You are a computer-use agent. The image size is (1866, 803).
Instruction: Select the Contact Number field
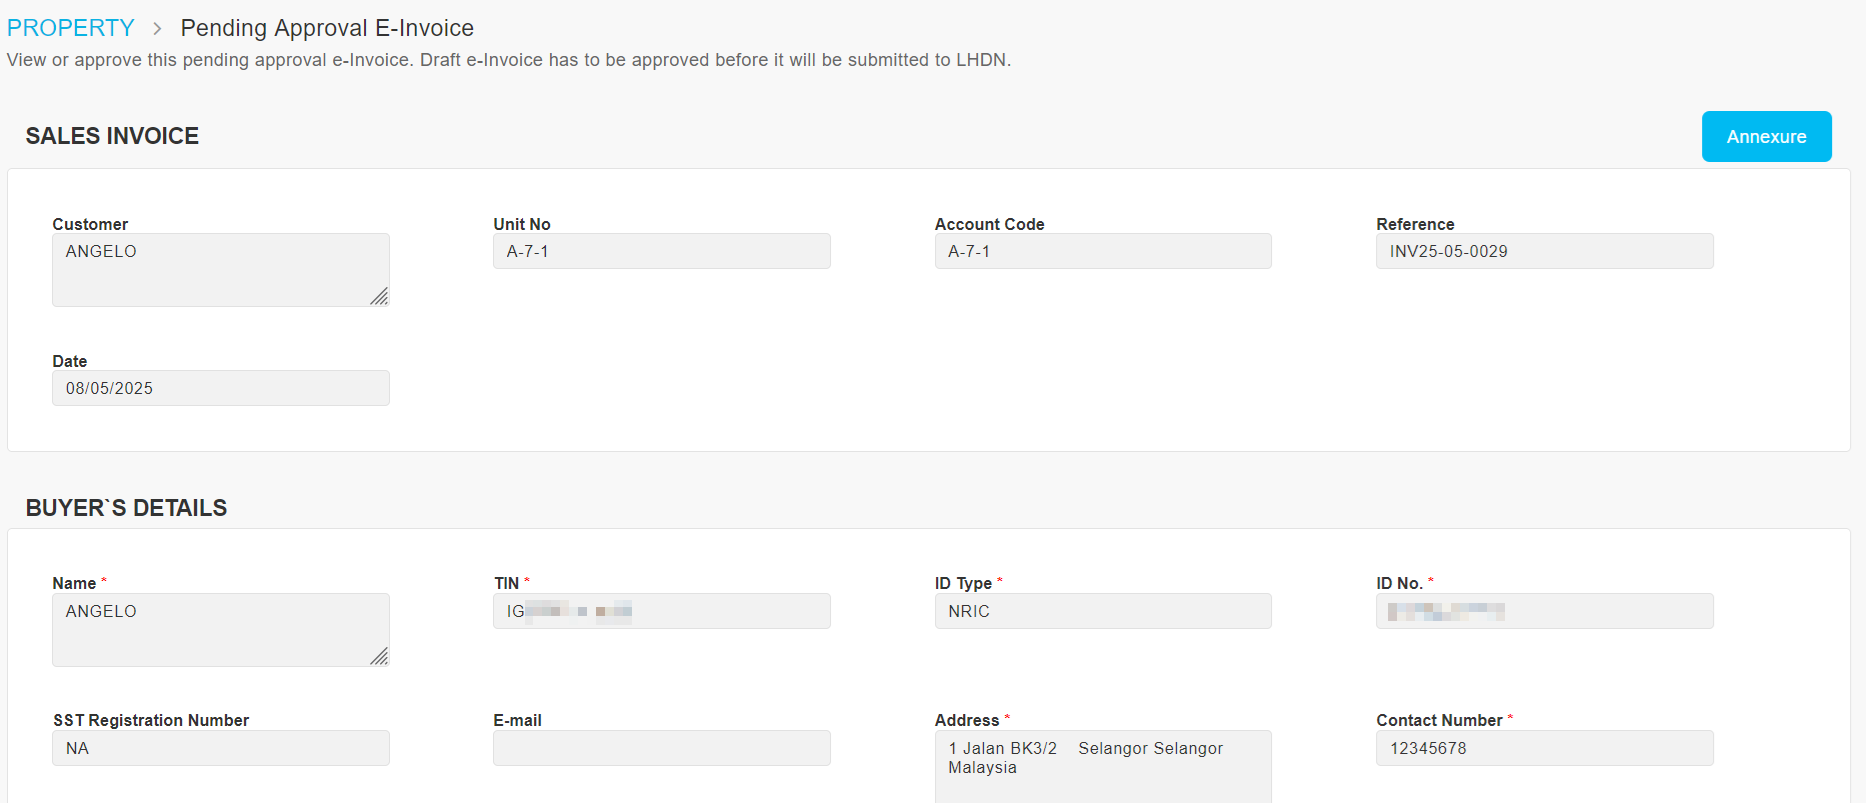tap(1545, 748)
